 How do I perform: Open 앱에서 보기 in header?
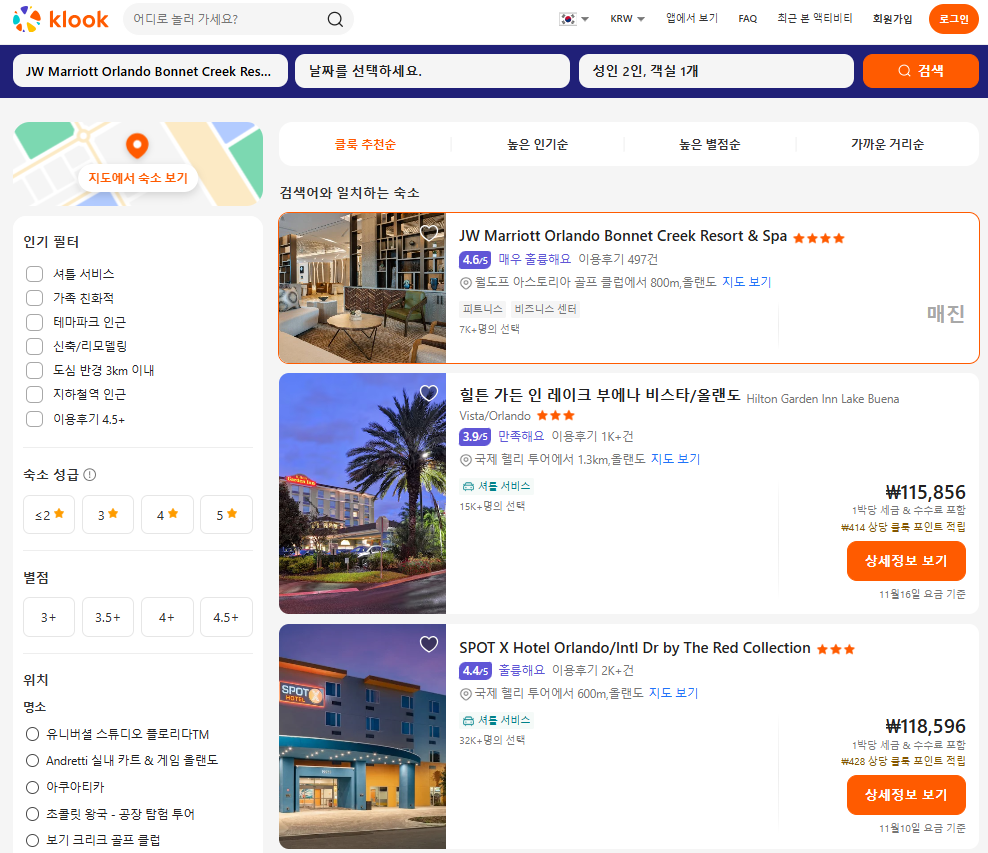pyautogui.click(x=692, y=18)
